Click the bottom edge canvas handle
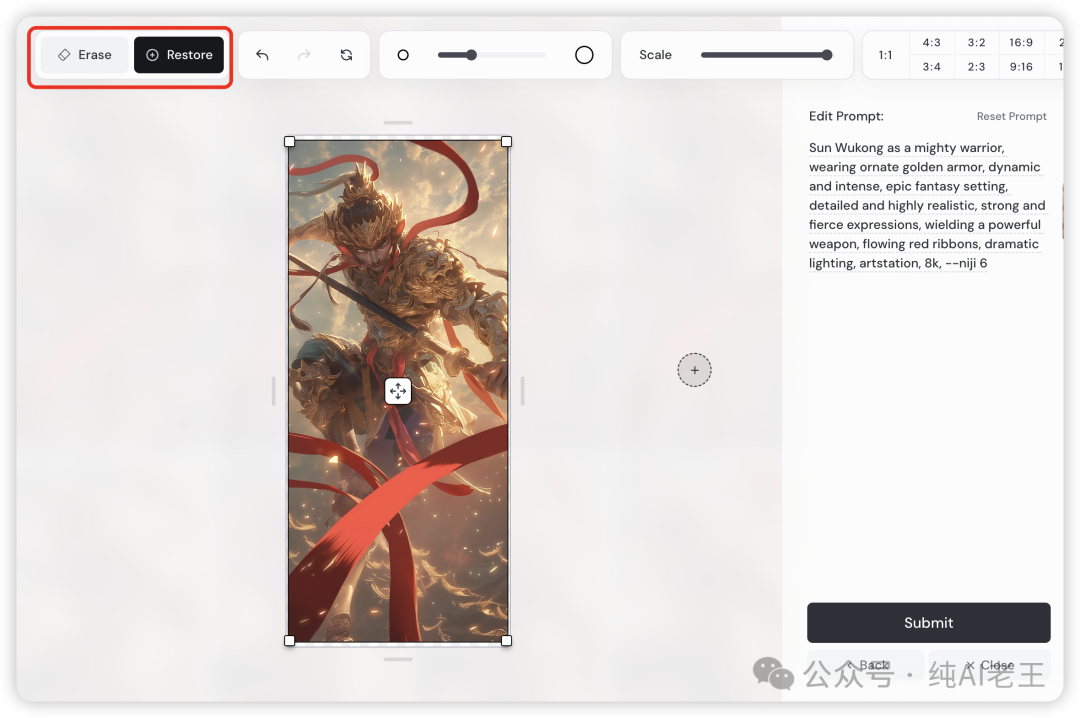Screen dimensions: 1080x718 tap(398, 659)
